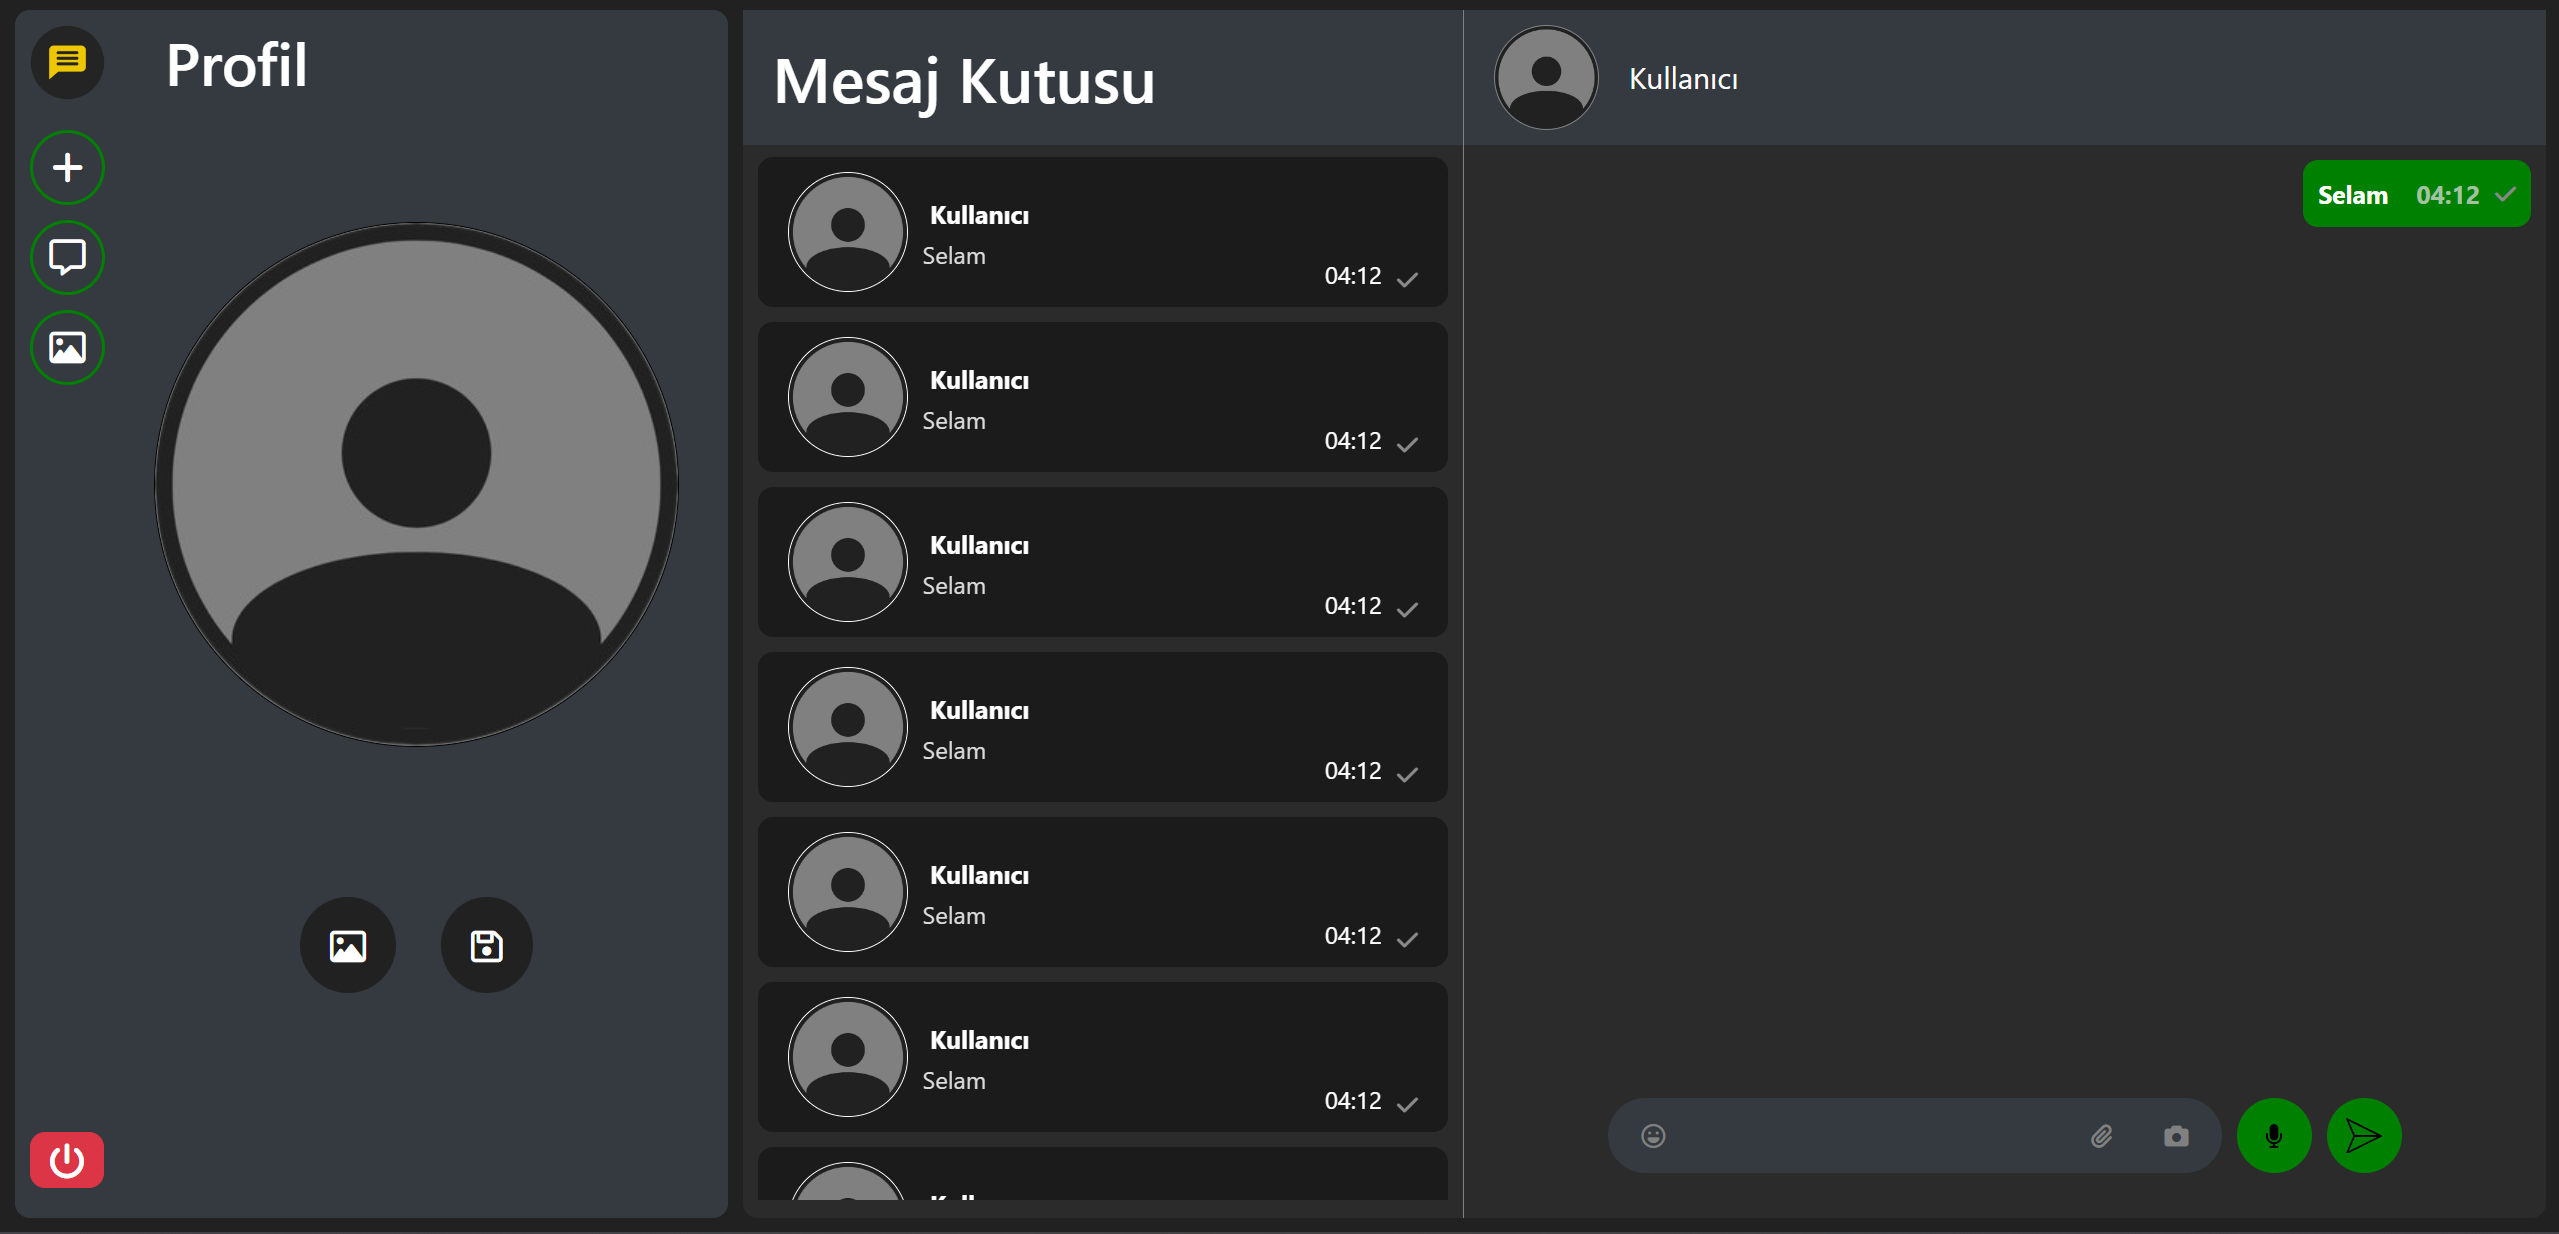Image resolution: width=2559 pixels, height=1234 pixels.
Task: Select the green Selam message bubble
Action: tap(2416, 194)
